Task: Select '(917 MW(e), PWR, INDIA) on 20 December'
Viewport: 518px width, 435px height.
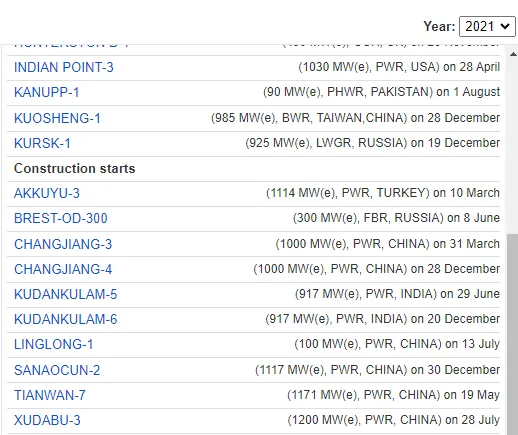Action: 383,319
